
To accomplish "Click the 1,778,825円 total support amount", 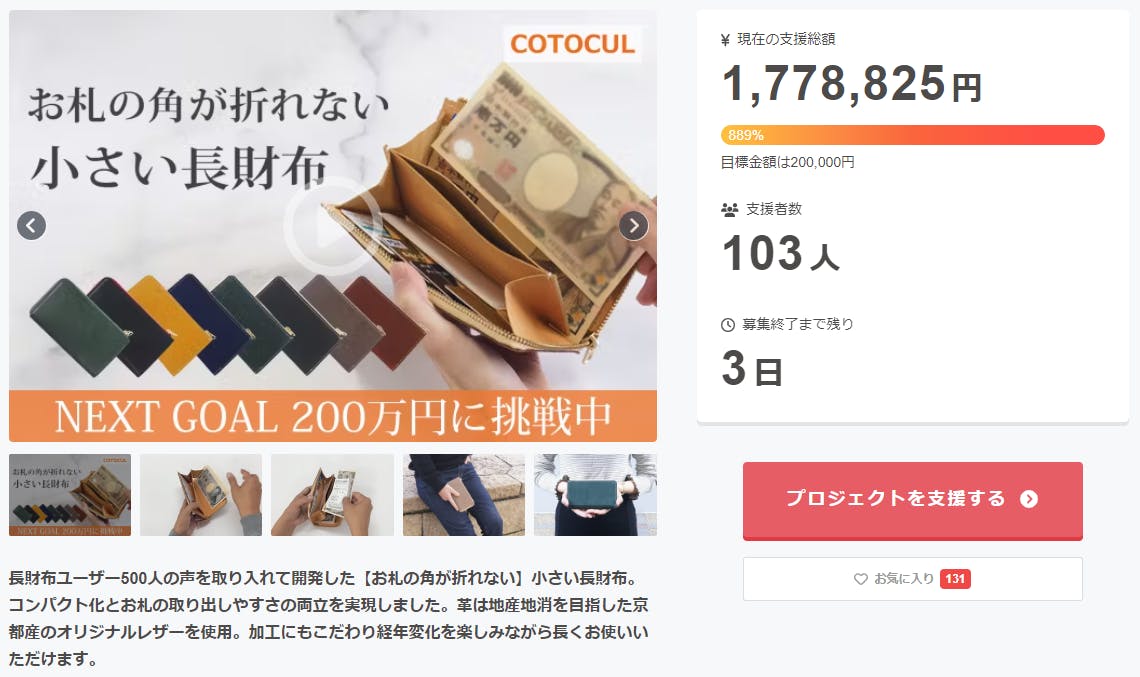I will 851,84.
